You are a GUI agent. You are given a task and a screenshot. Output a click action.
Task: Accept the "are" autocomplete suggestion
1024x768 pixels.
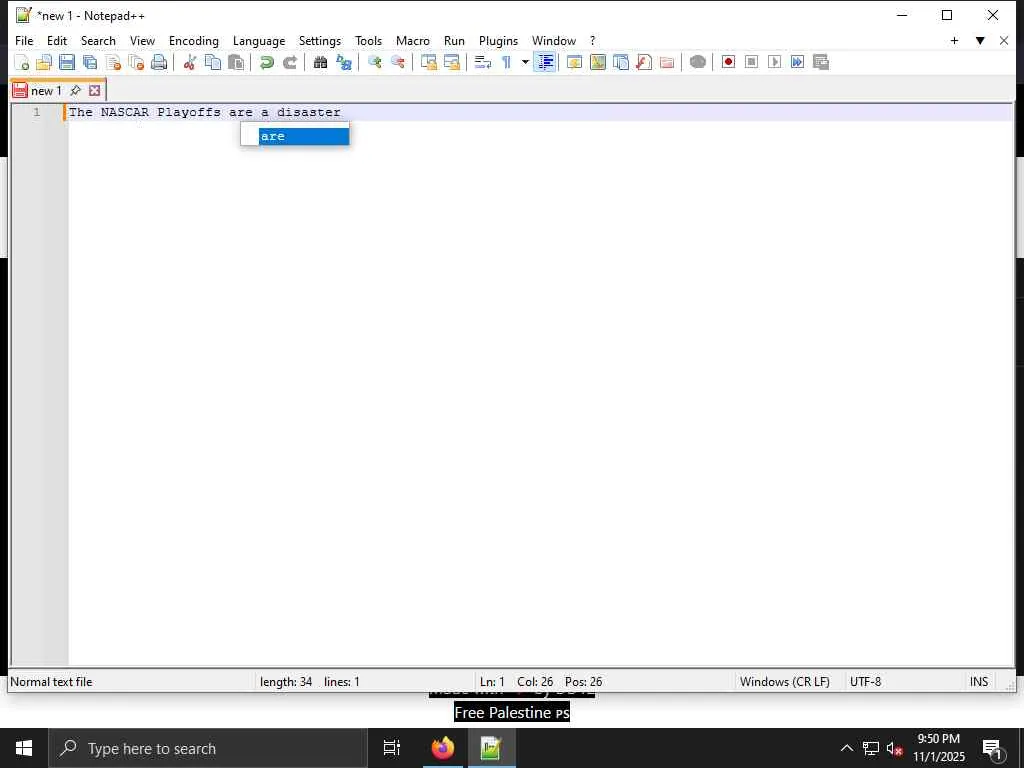[x=304, y=136]
